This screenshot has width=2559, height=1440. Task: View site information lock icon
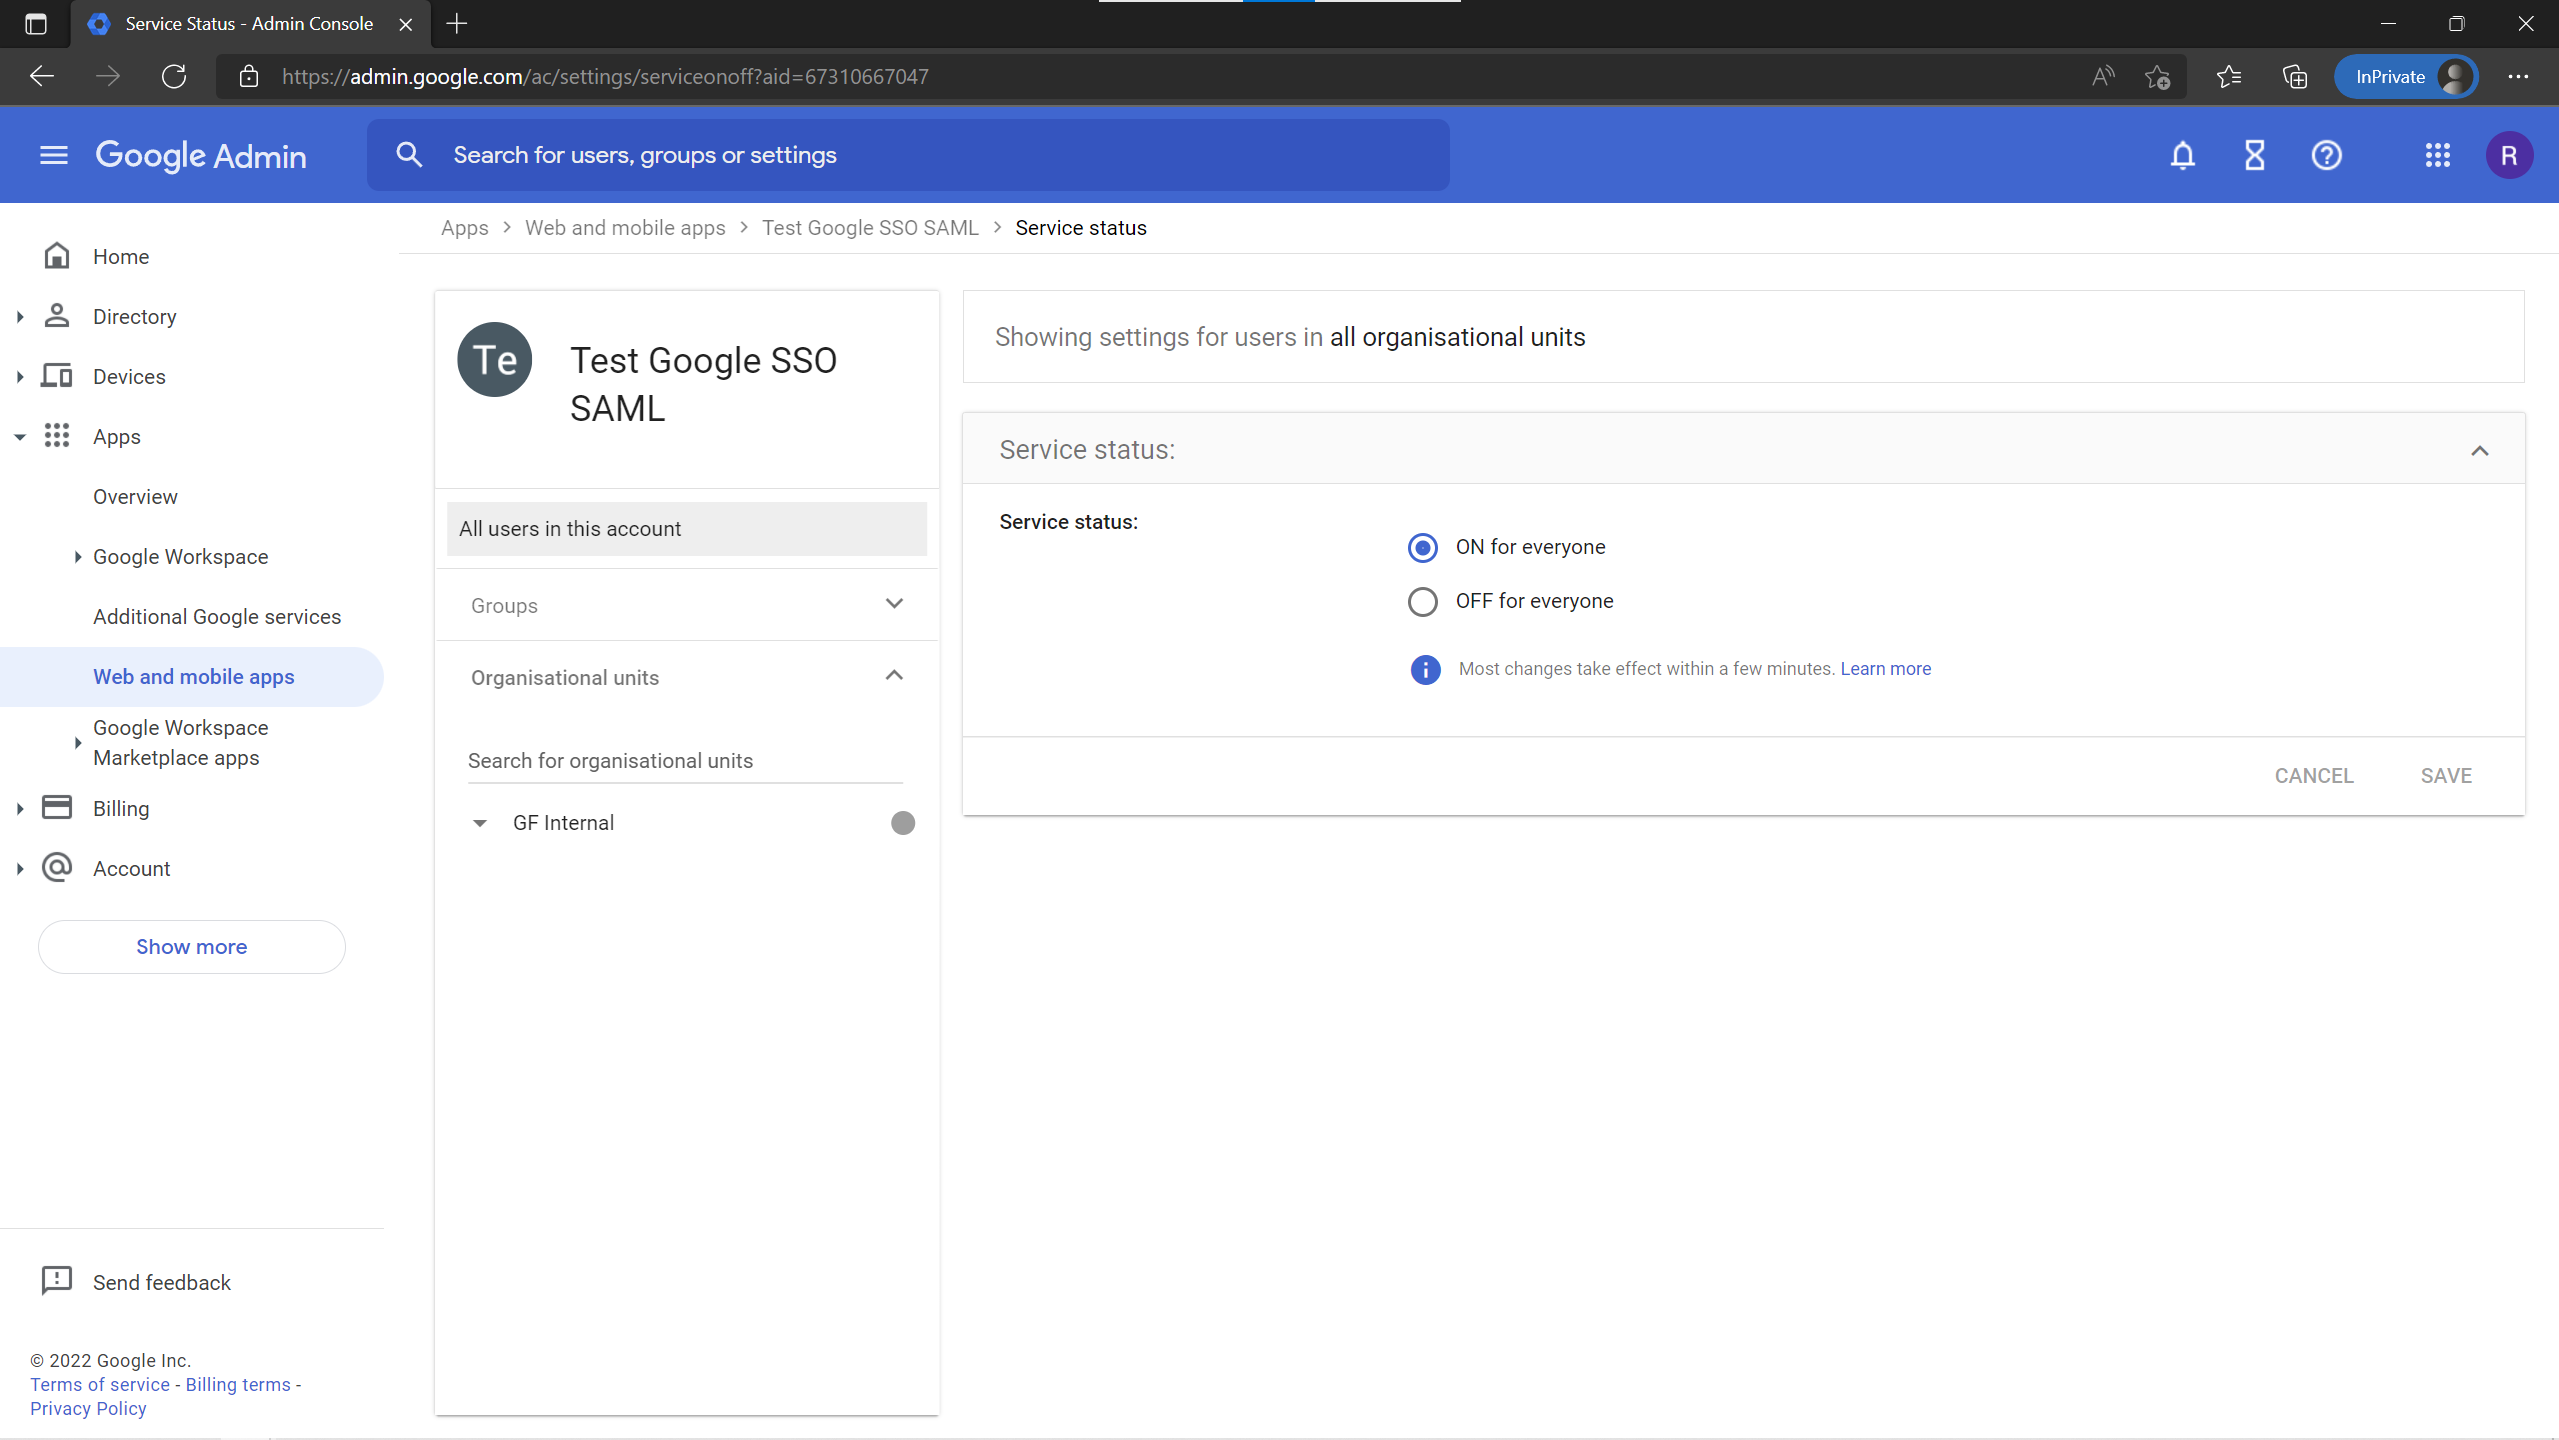[x=249, y=77]
